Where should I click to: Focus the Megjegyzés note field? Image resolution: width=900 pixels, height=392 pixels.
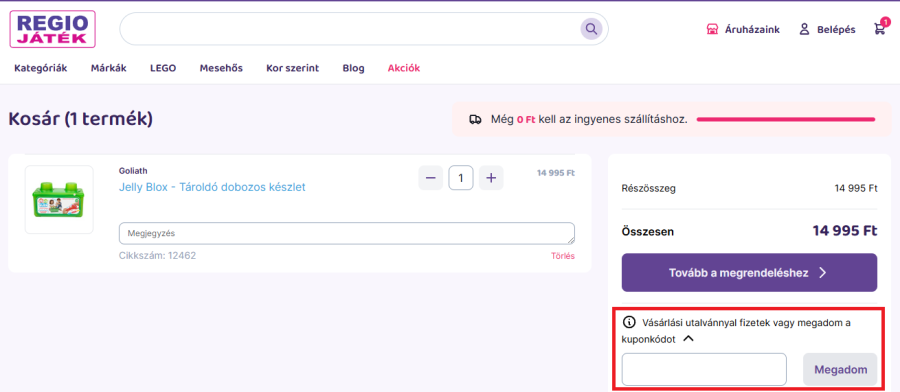click(347, 234)
